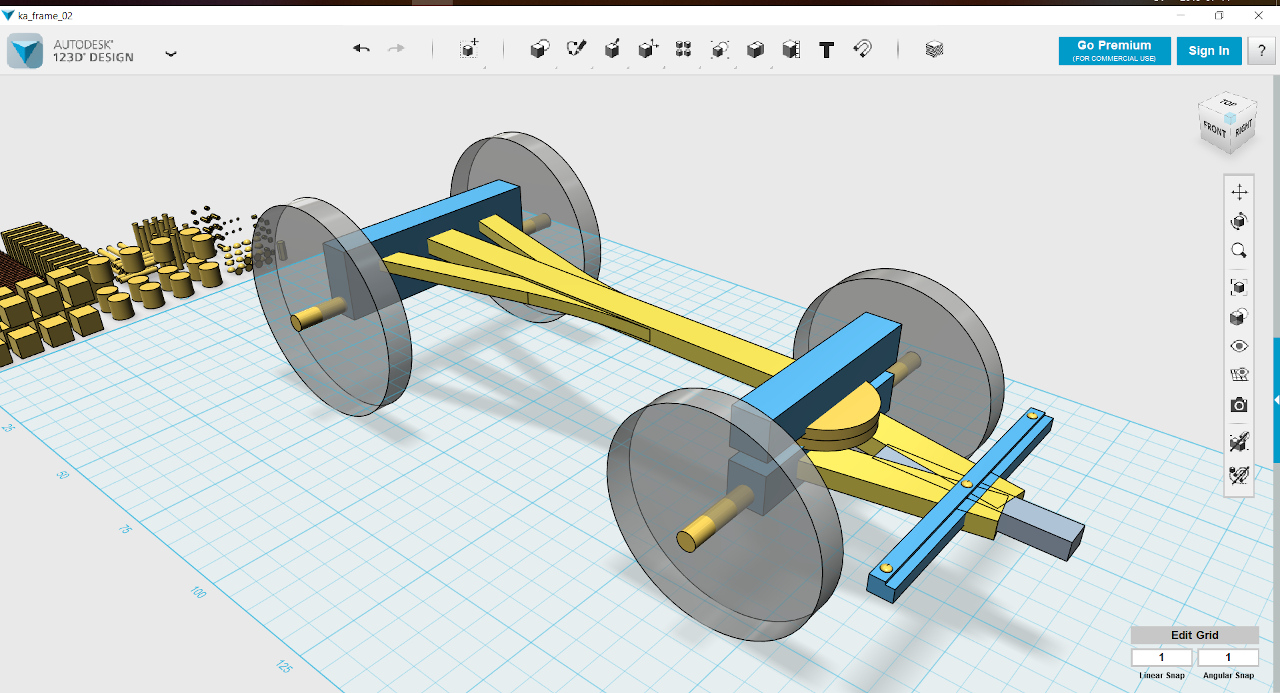The image size is (1280, 693).
Task: Toggle grid visibility
Action: pos(1239,375)
